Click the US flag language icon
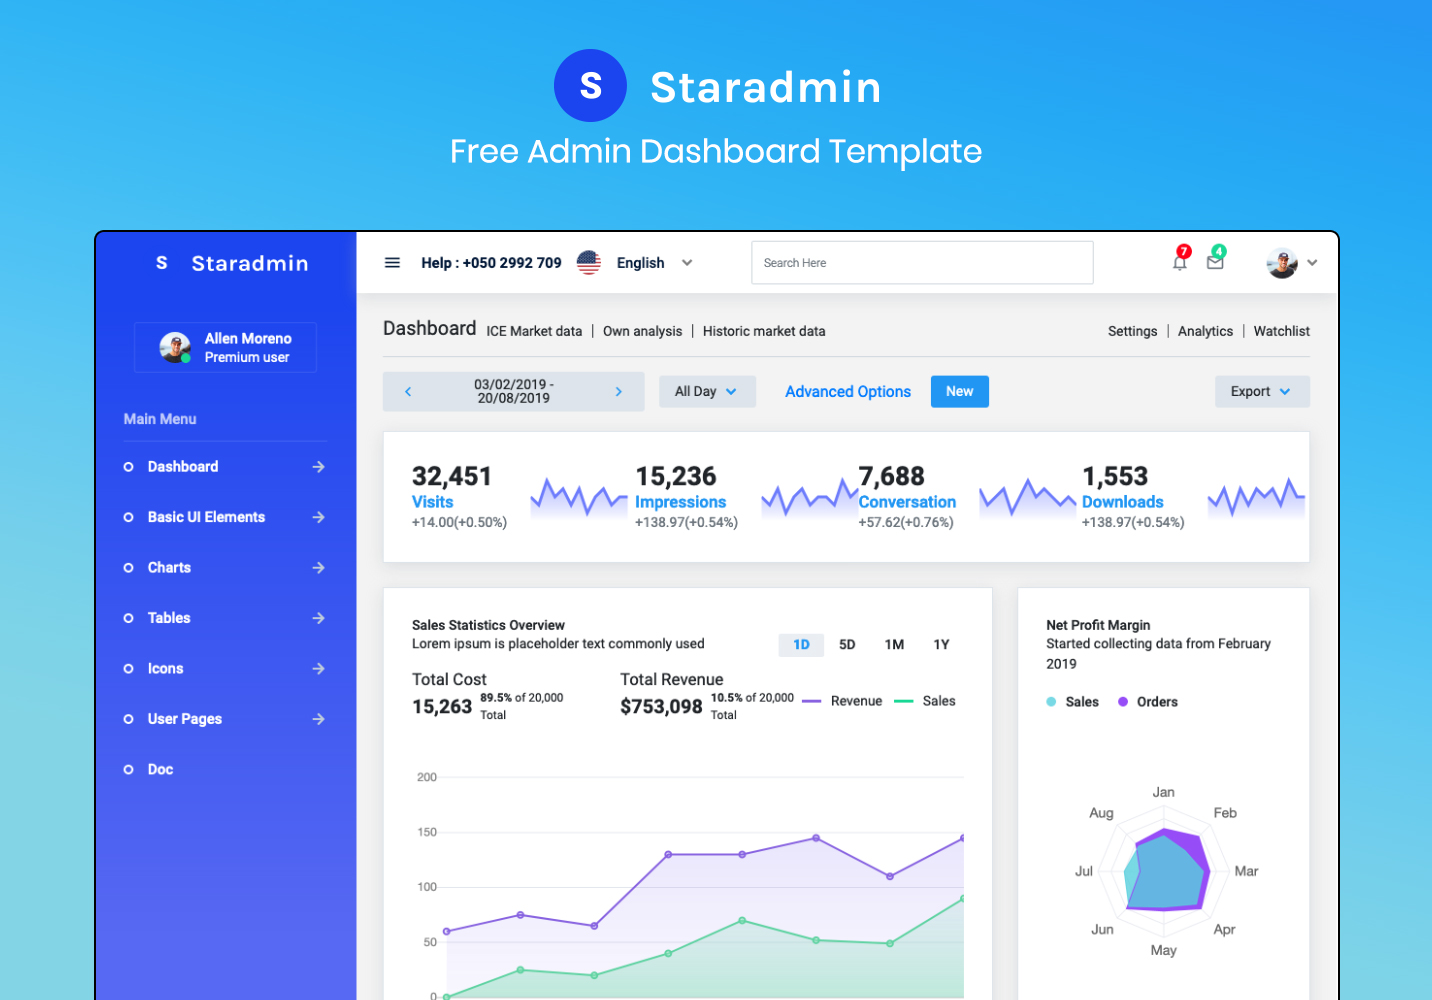Image resolution: width=1432 pixels, height=1000 pixels. (x=589, y=263)
